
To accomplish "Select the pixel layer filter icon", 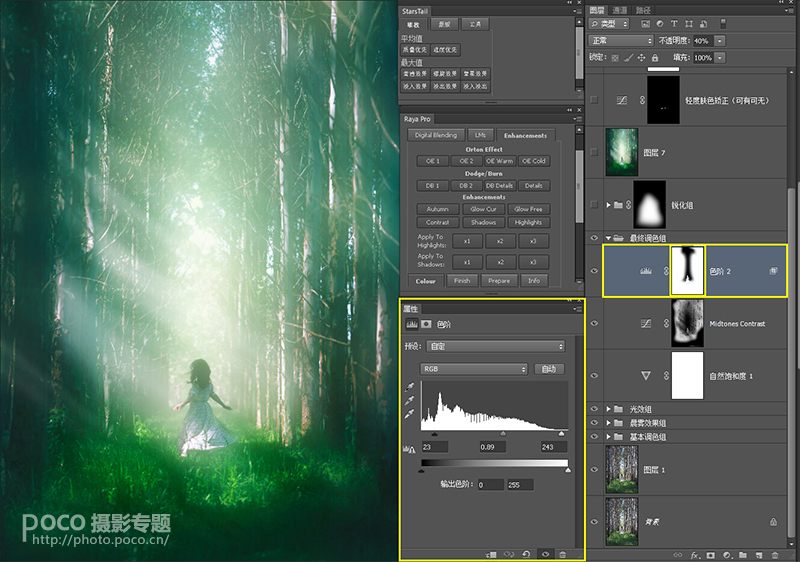I will pyautogui.click(x=645, y=24).
